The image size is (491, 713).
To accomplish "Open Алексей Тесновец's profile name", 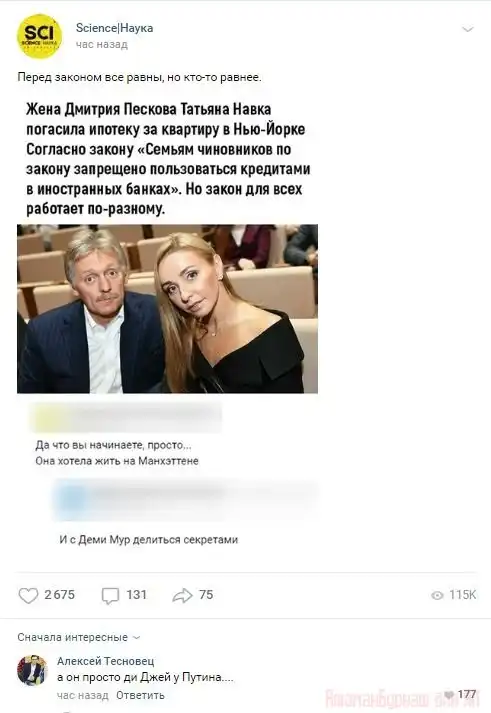I will (x=105, y=661).
